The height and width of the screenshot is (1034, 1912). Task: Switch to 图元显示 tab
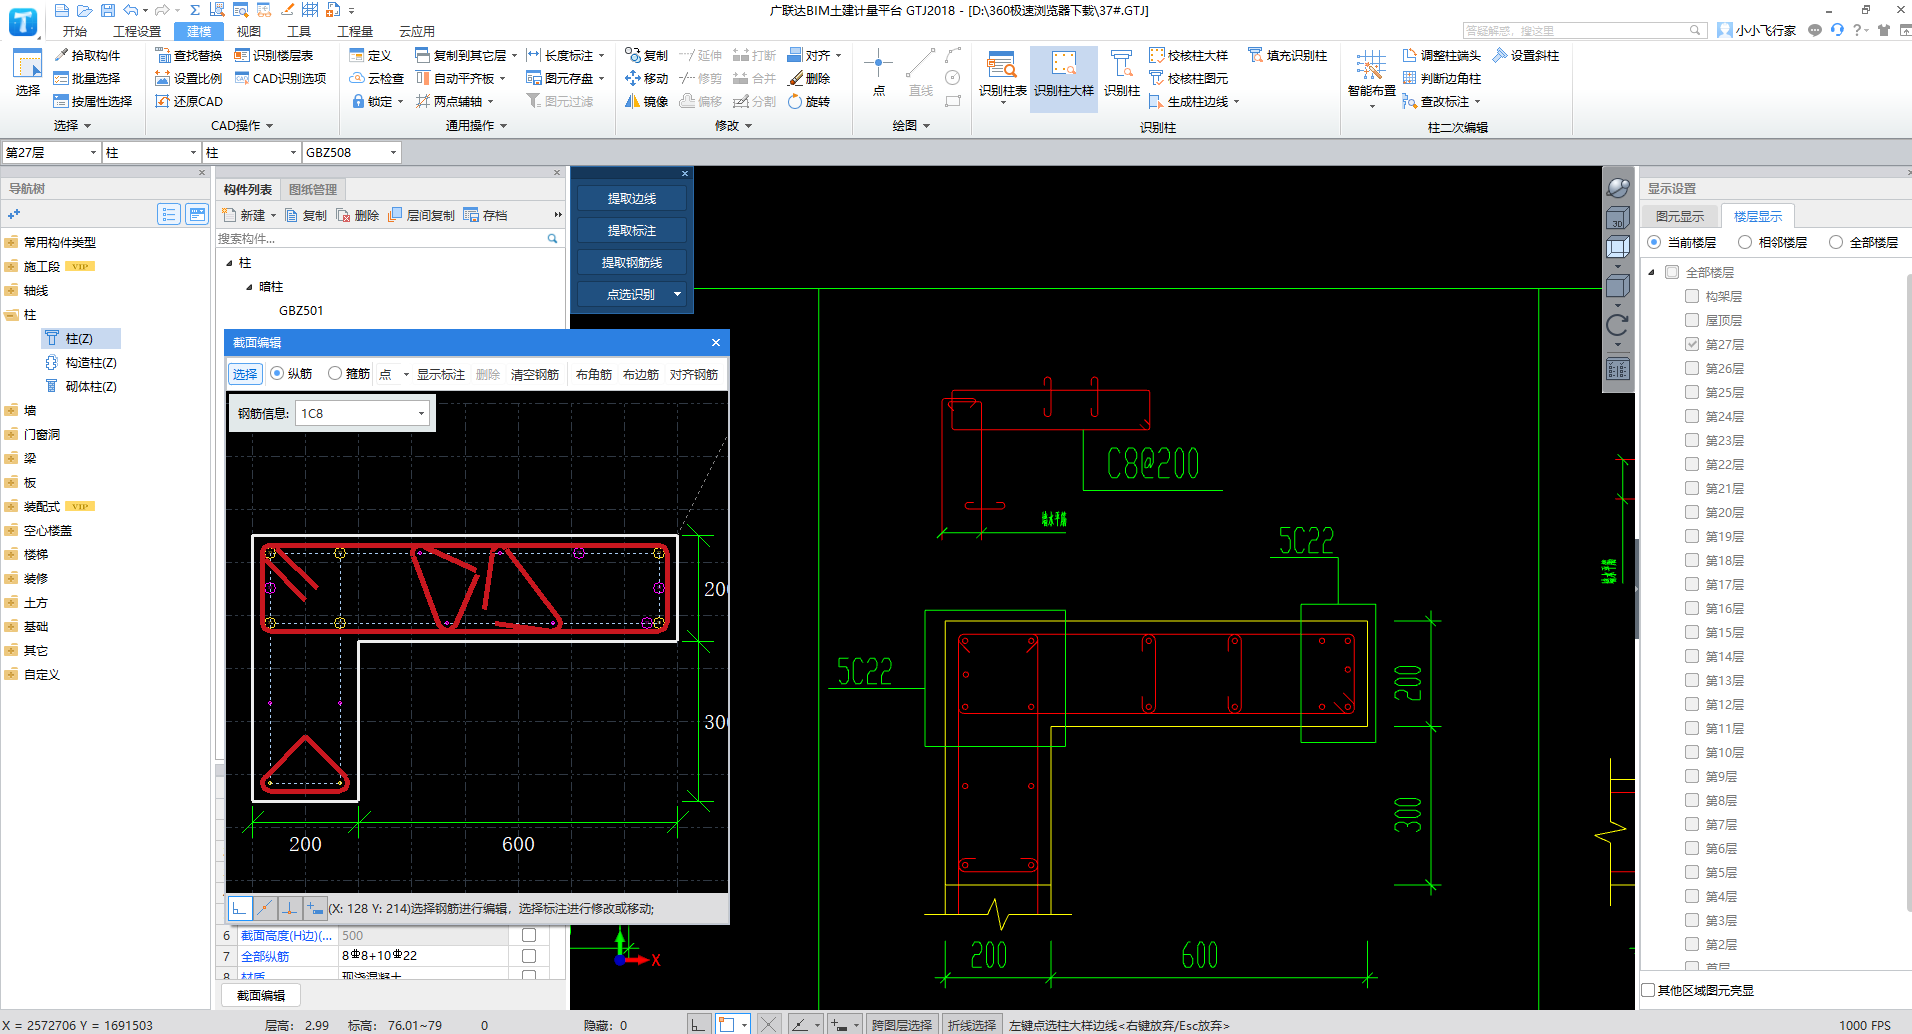(1680, 216)
